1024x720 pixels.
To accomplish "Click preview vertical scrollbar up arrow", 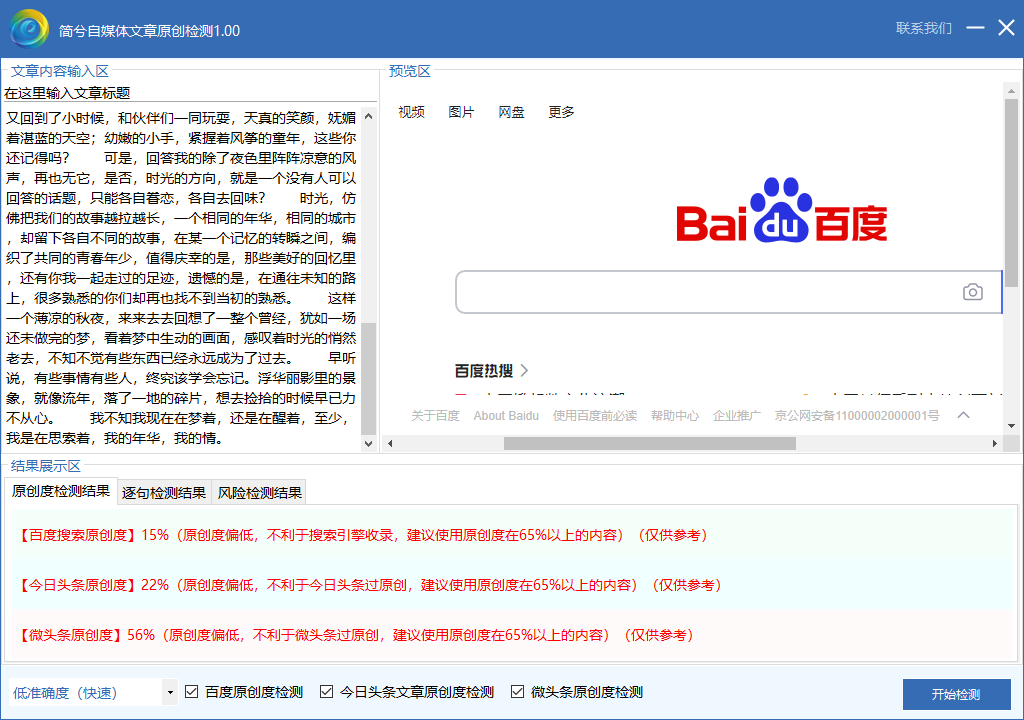I will pos(1011,91).
